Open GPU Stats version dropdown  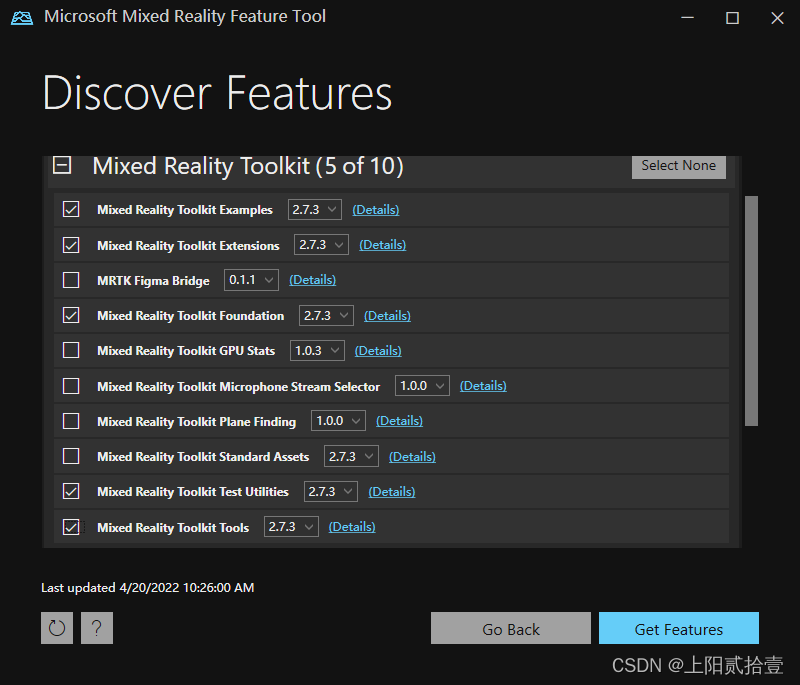pos(317,350)
